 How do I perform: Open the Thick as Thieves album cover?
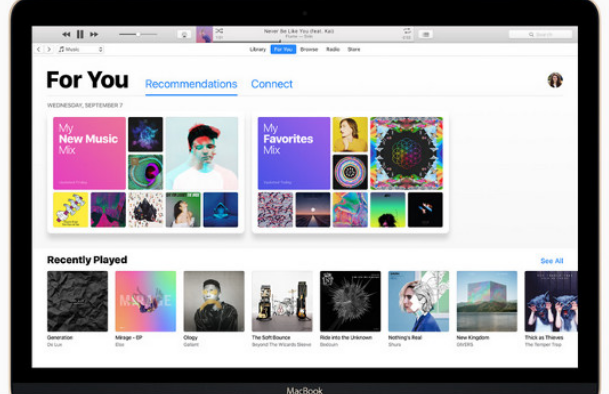[551, 301]
